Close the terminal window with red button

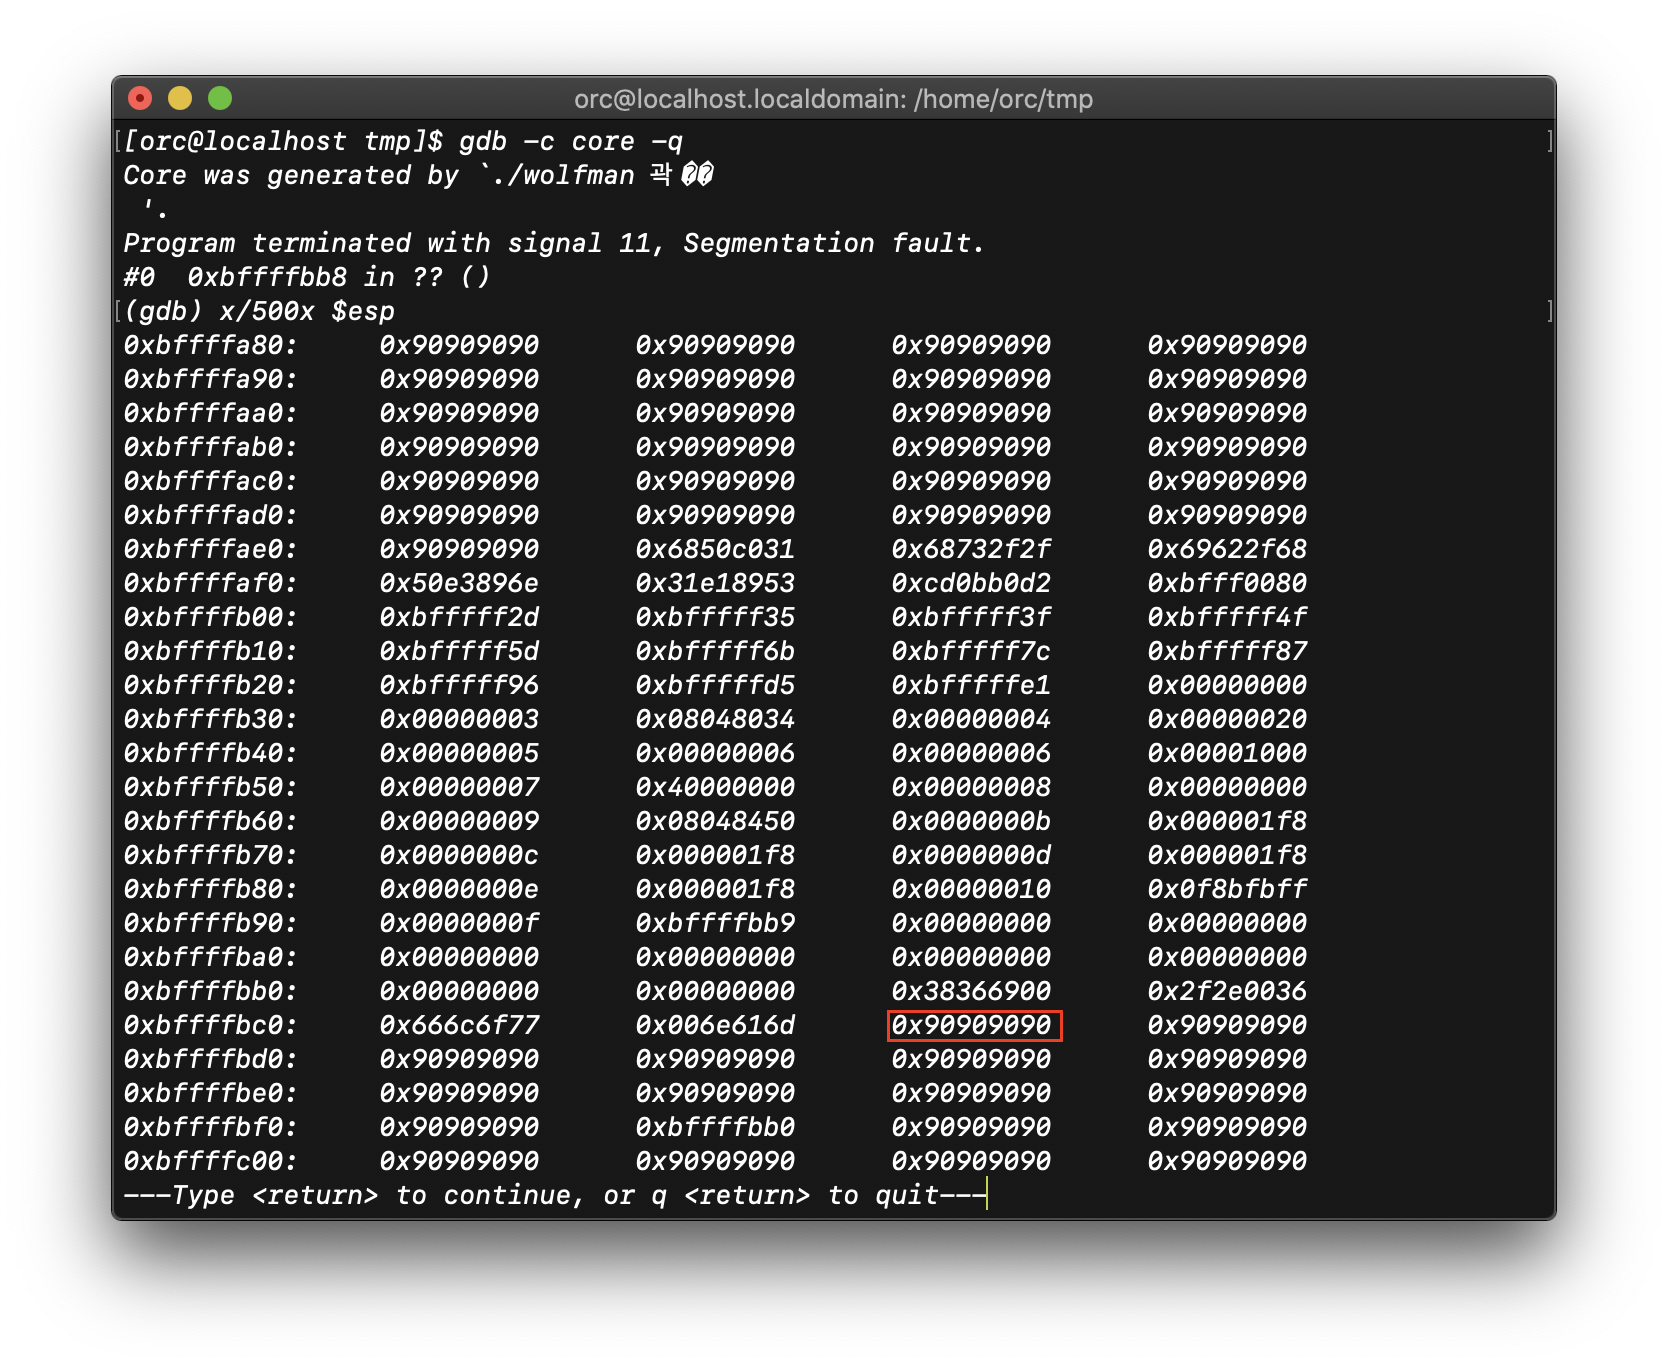[x=140, y=98]
